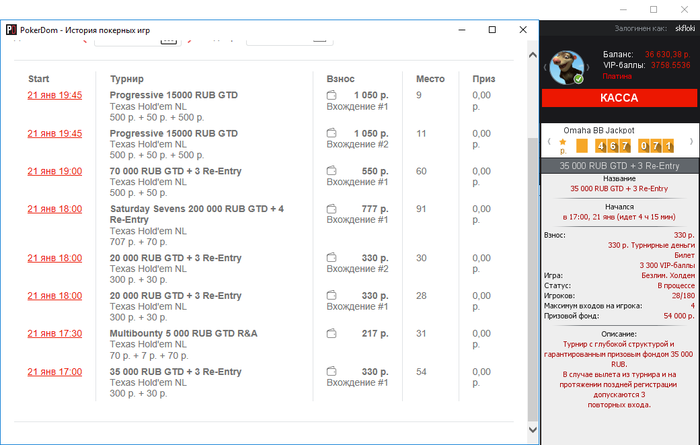Open 21 янв 19:45 link for place 9
Viewport: 700px width, 445px height.
[x=55, y=95]
